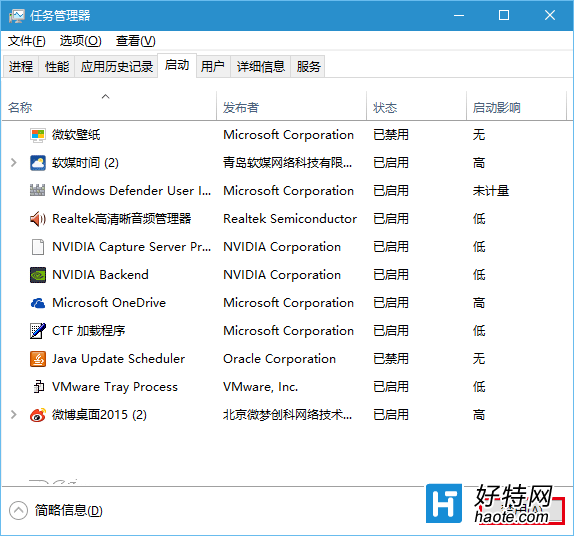
Task: Sort by the 启动影响 column header
Action: point(516,106)
